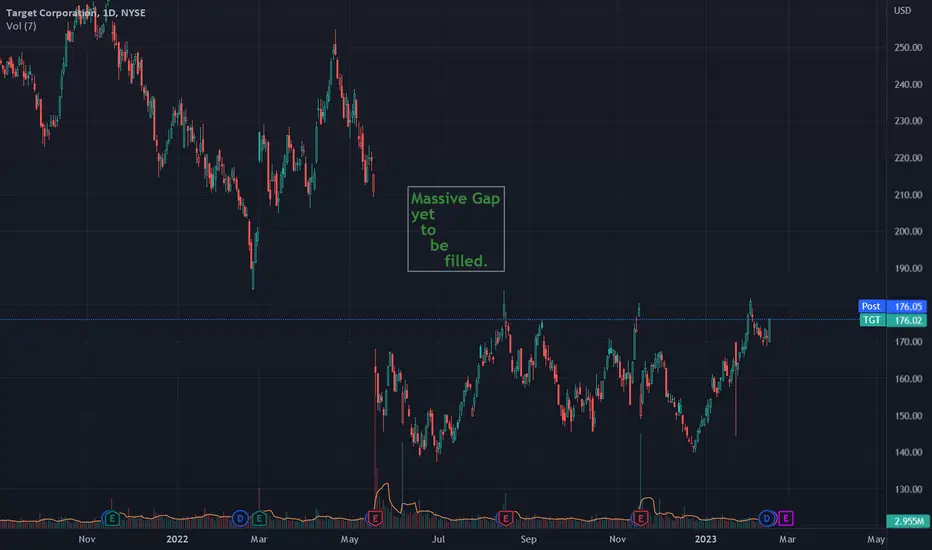Image resolution: width=932 pixels, height=550 pixels.
Task: Open the red earnings marker near May 2022
Action: 375,518
